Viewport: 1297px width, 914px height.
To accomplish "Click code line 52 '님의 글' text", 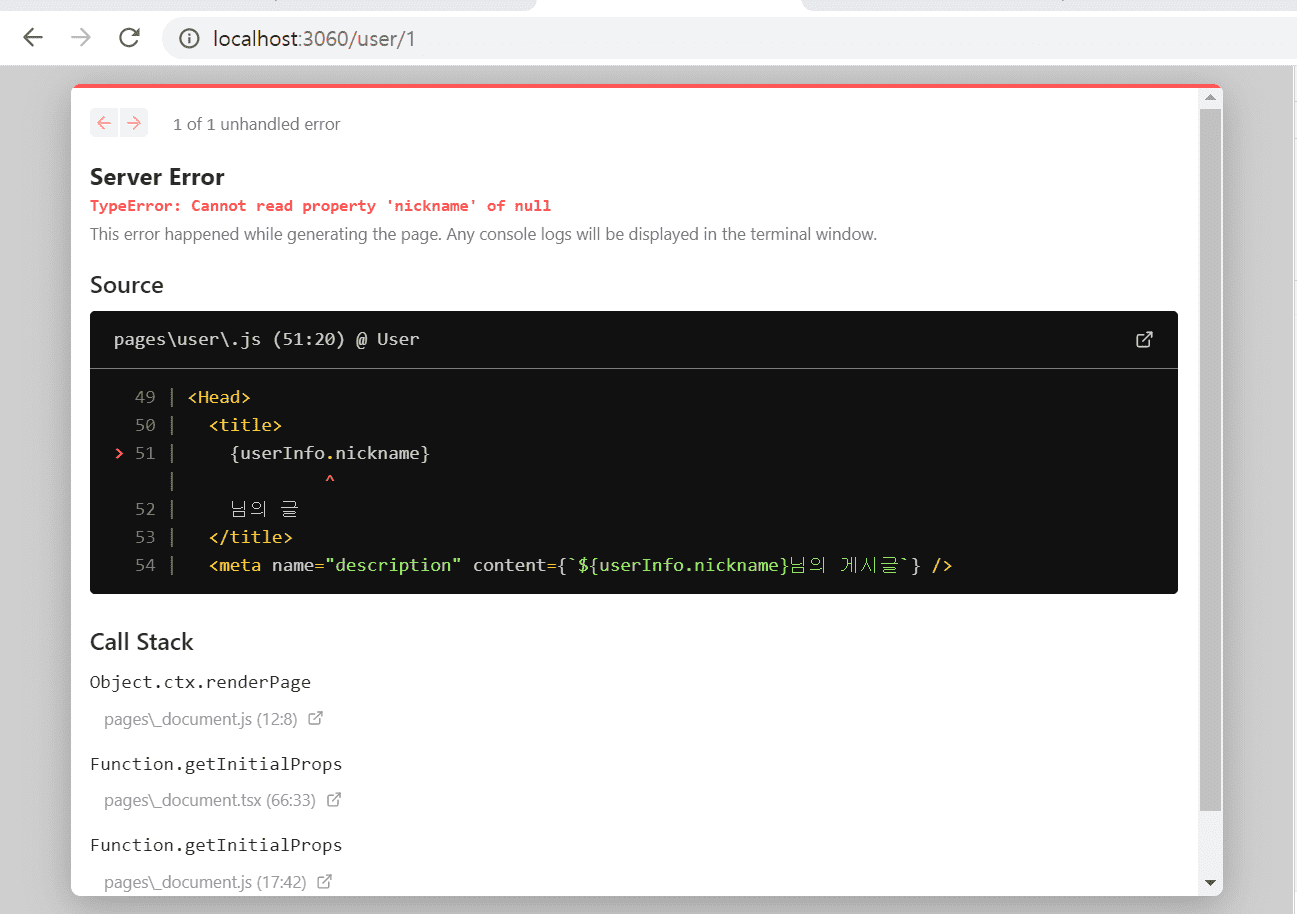I will point(264,509).
